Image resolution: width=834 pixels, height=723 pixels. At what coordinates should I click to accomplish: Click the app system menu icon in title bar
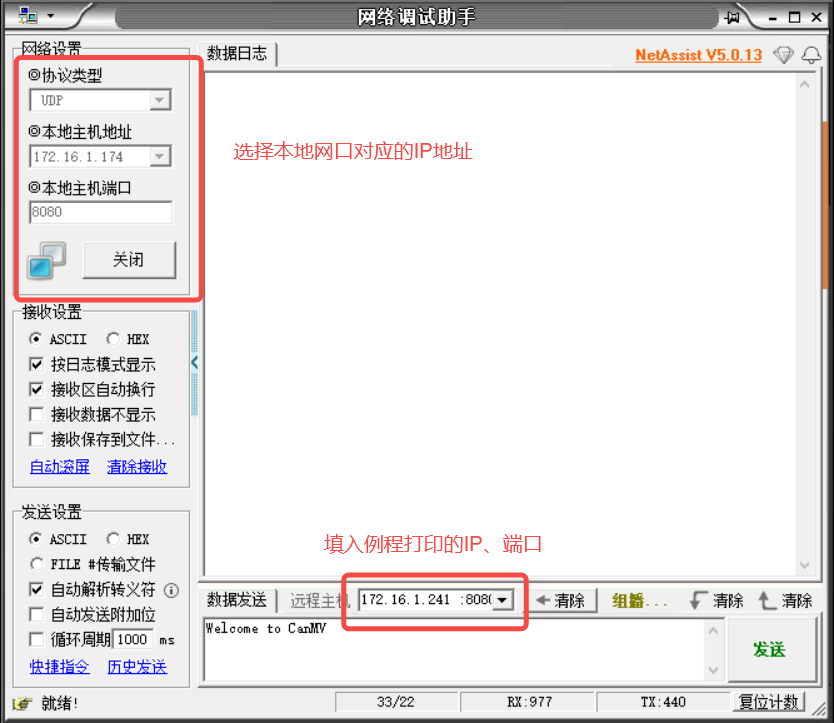[x=28, y=16]
